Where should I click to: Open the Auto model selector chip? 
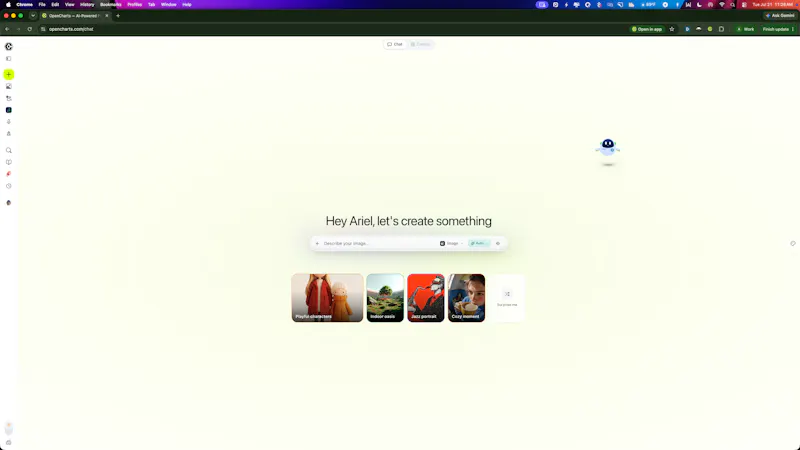tap(479, 243)
